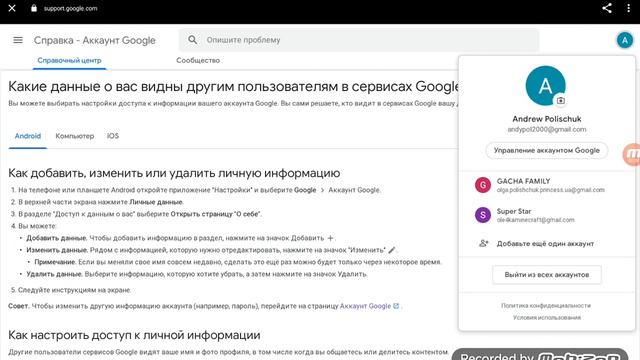Screen dimensions: 640x360
Task: Select the 'Компьютер' platform tab
Action: tap(75, 136)
